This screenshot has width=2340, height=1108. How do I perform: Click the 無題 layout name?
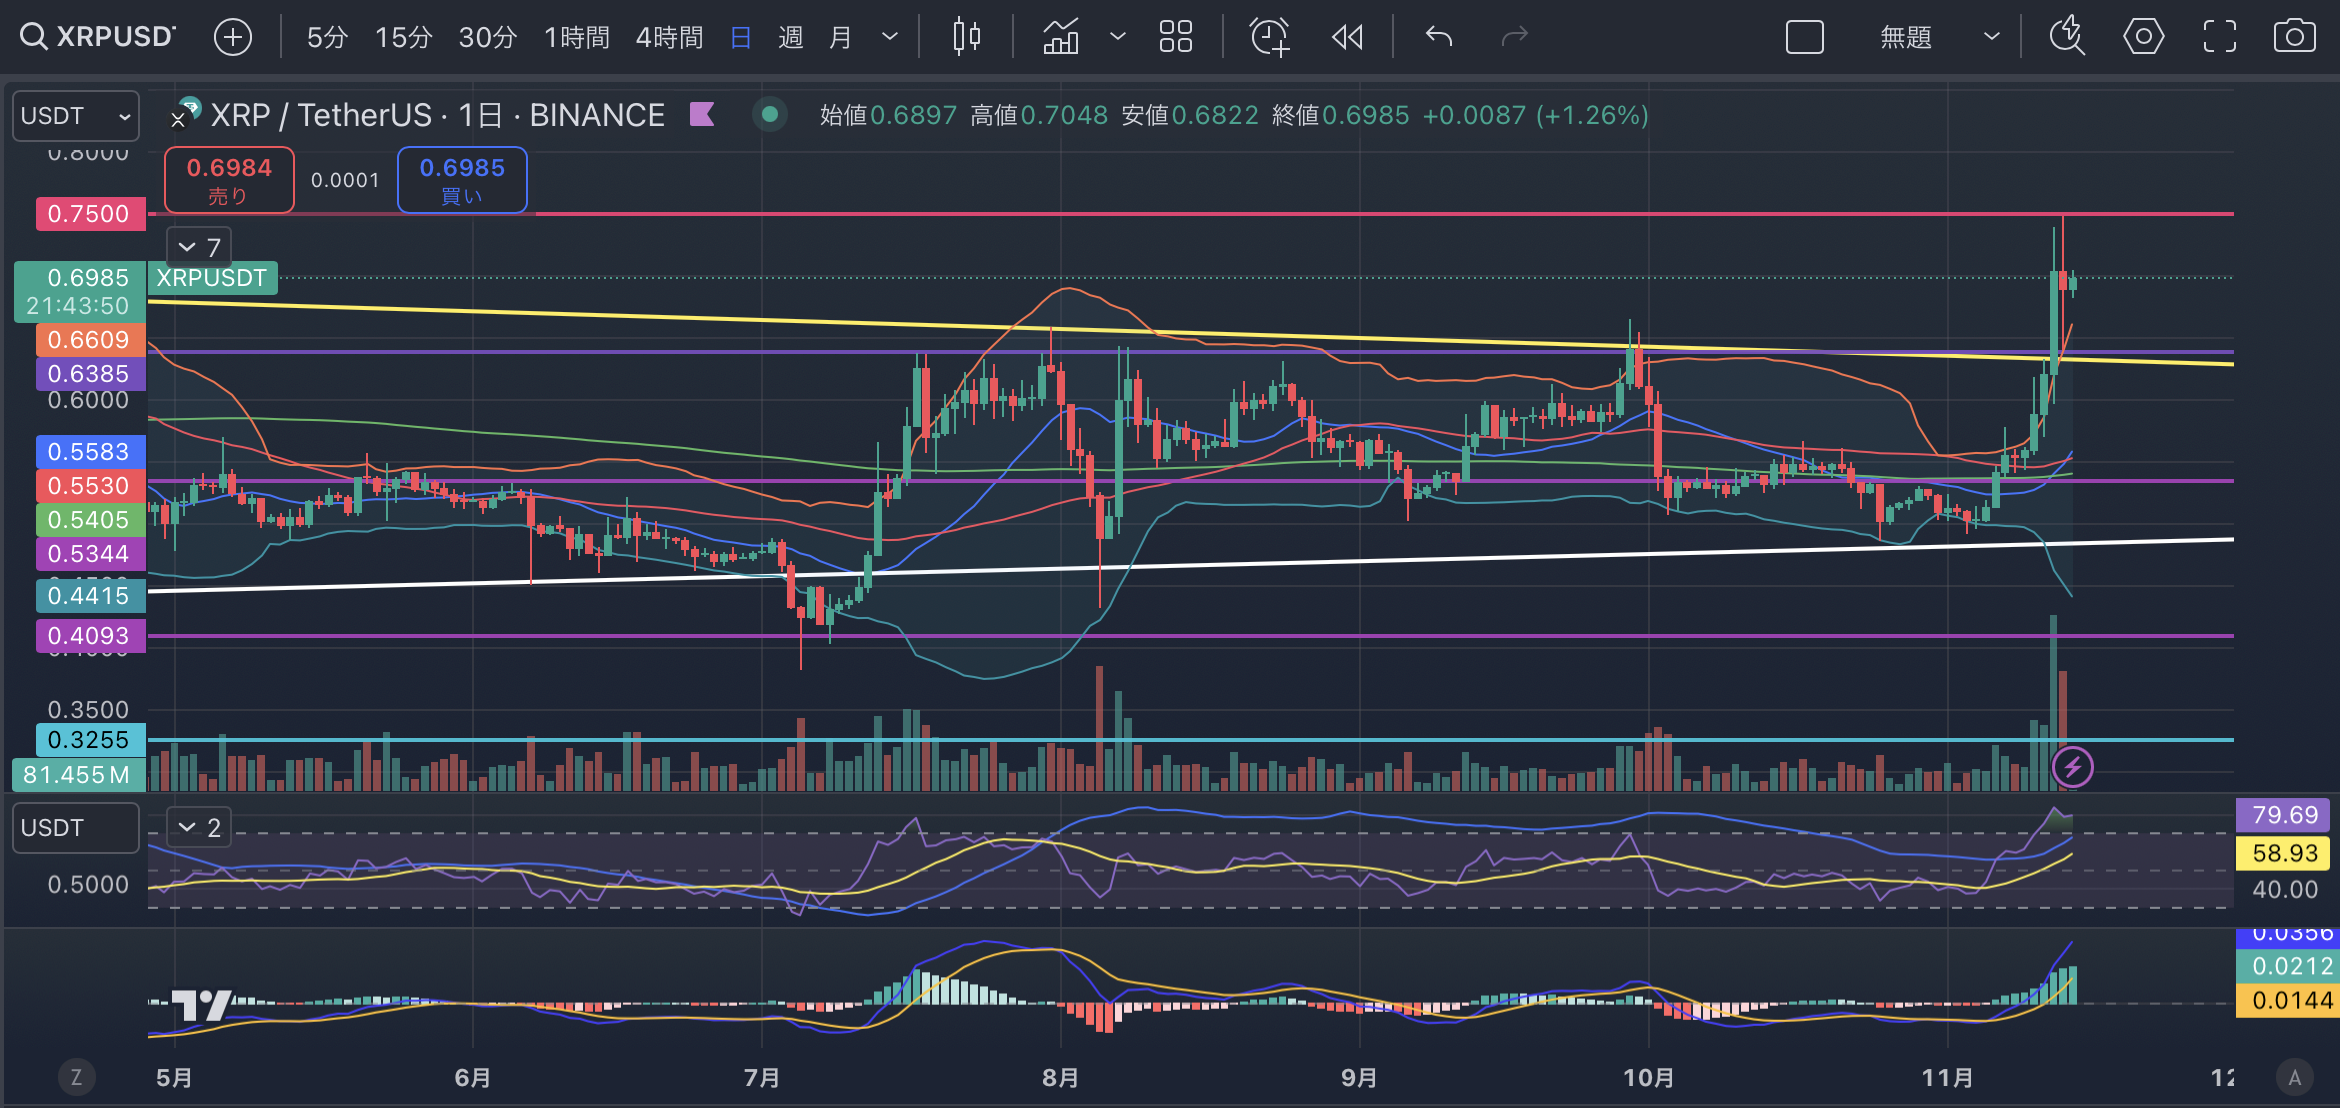(x=1906, y=38)
